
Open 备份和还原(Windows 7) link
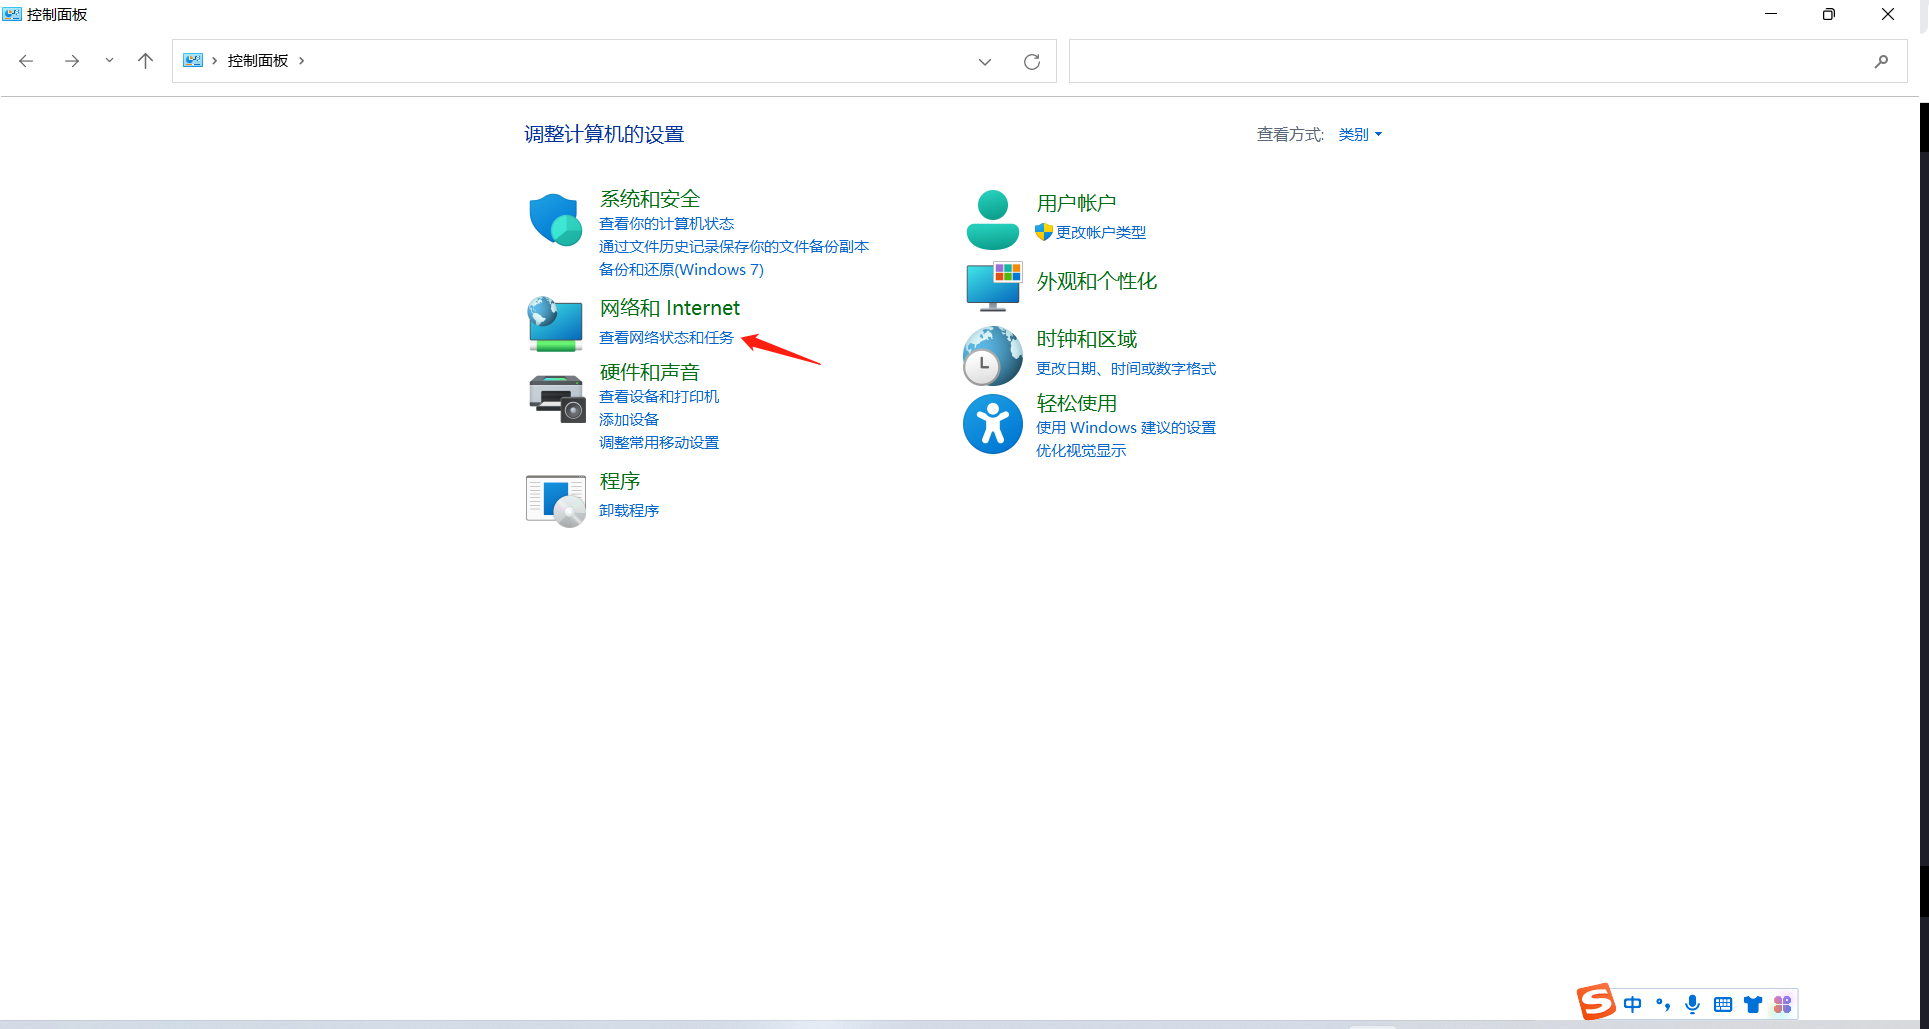pyautogui.click(x=681, y=270)
